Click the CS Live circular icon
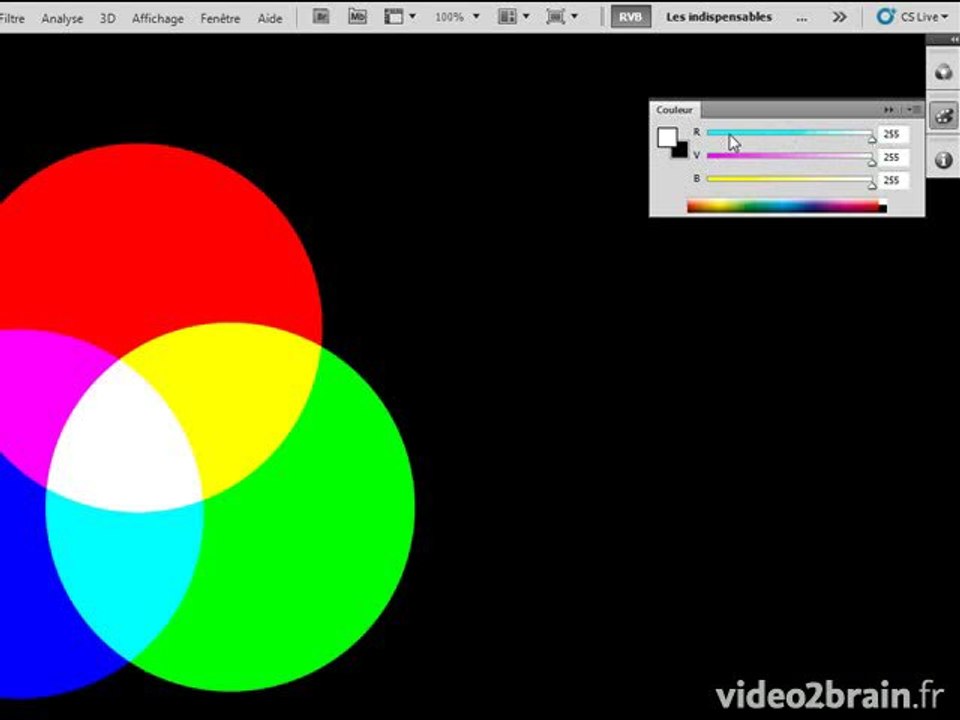The image size is (960, 720). (885, 17)
